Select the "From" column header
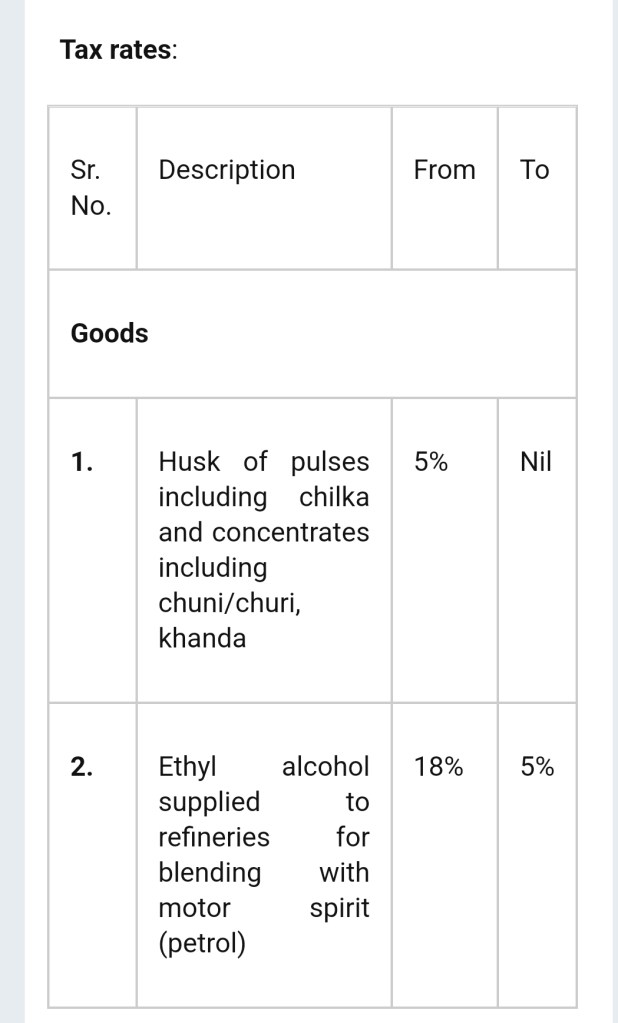This screenshot has height=1023, width=618. coord(444,170)
